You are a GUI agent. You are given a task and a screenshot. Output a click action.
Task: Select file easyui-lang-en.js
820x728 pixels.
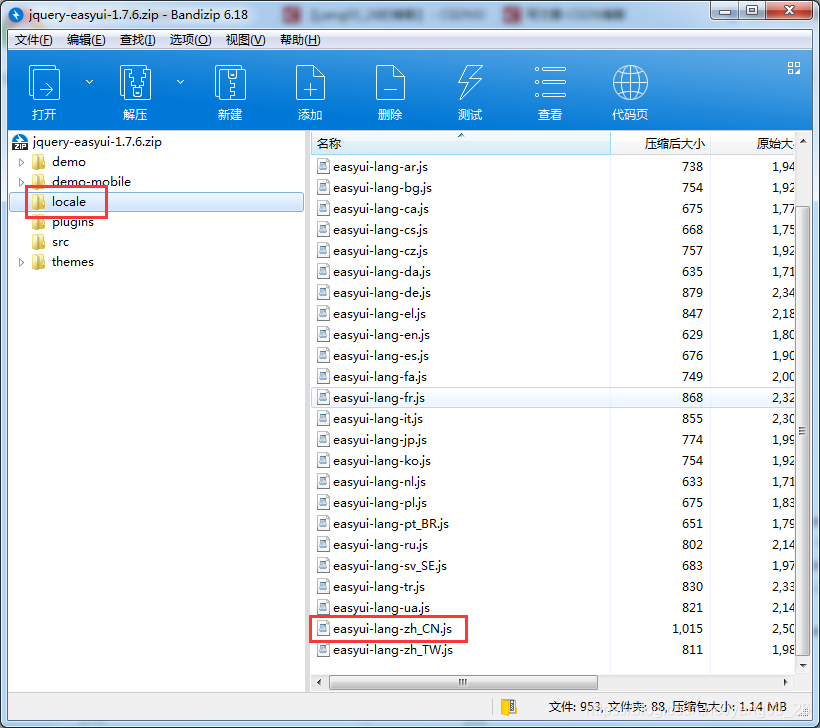click(381, 335)
